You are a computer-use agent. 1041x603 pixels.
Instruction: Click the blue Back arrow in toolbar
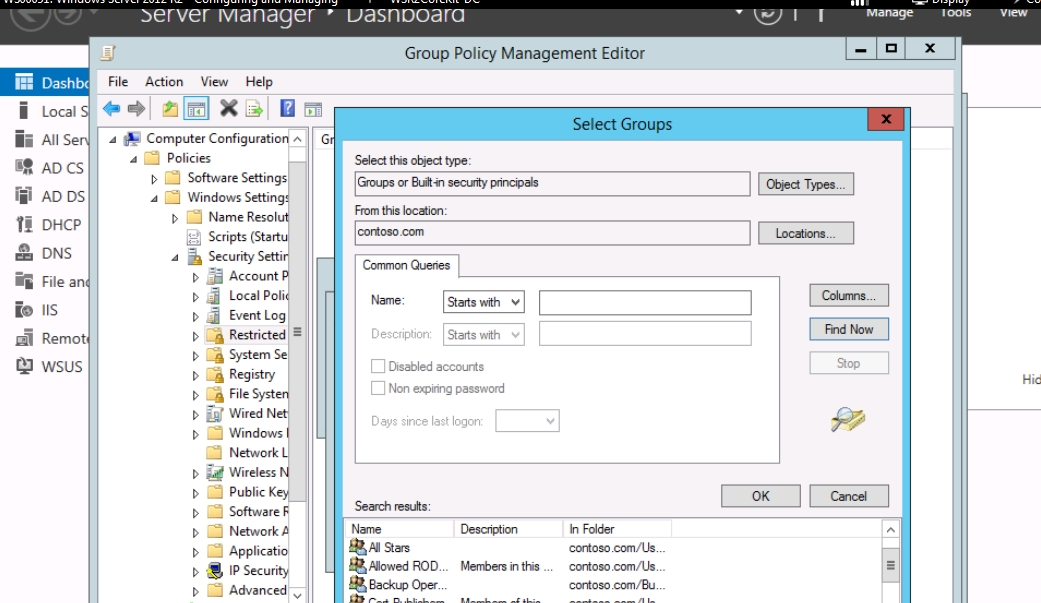(x=111, y=109)
